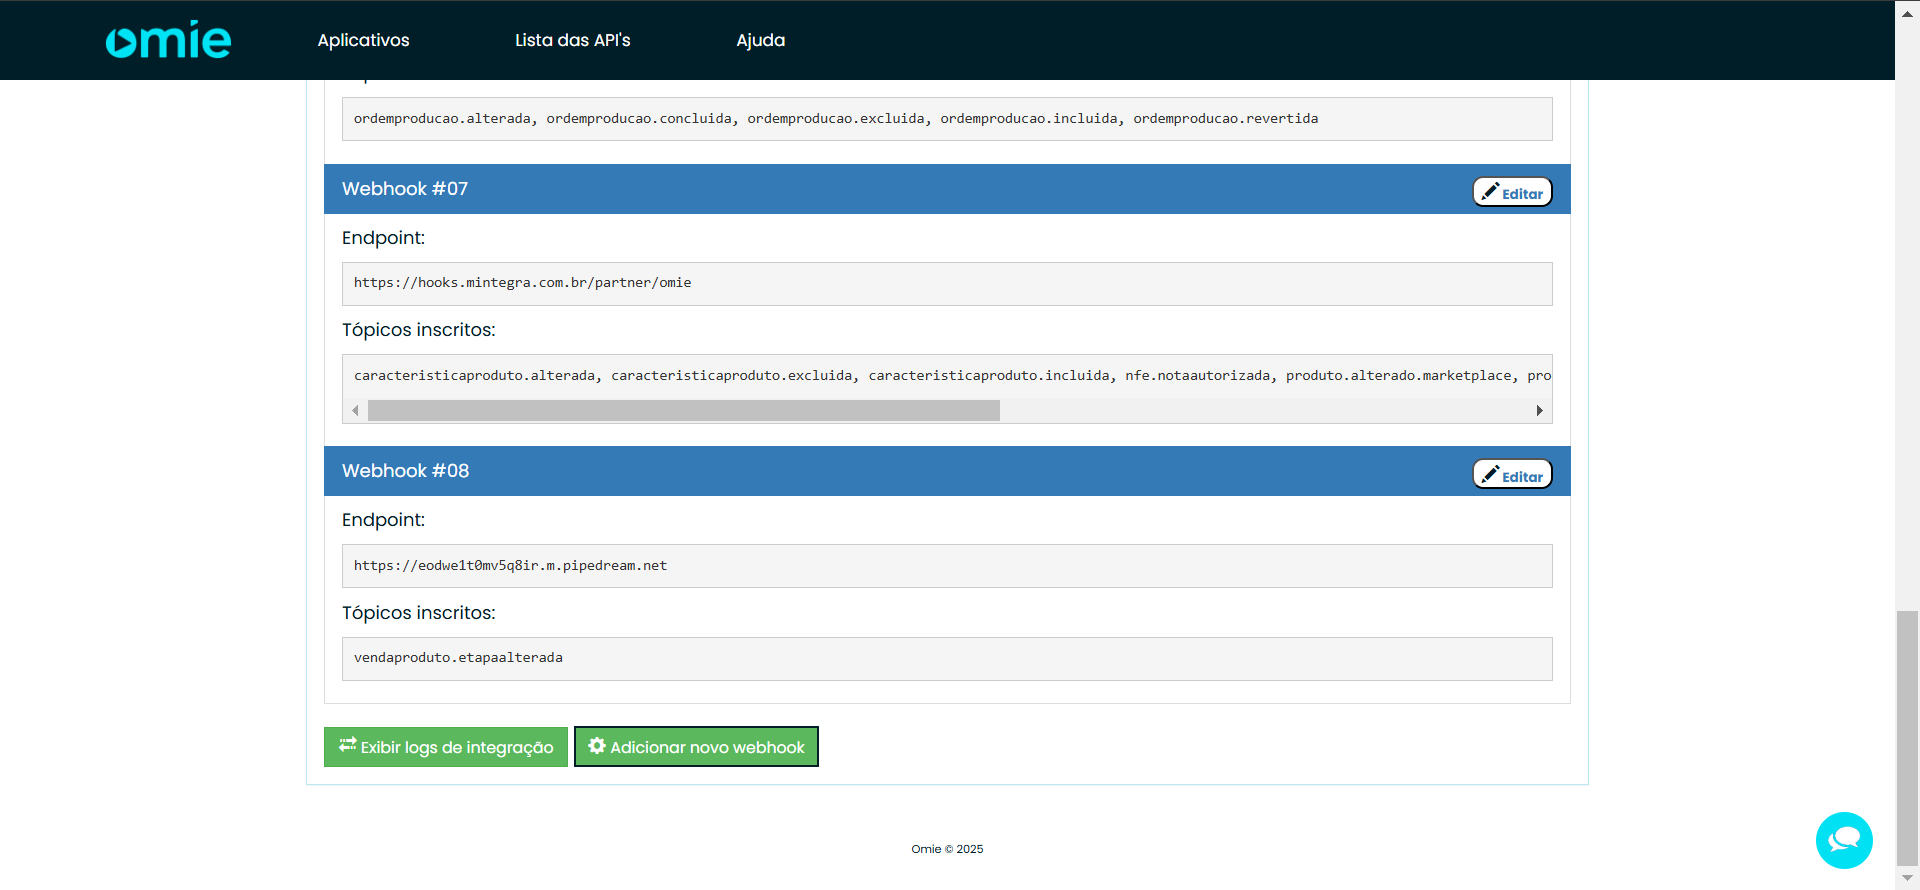This screenshot has height=890, width=1920.
Task: Show integration logs via Exibir logs button
Action: (x=446, y=747)
